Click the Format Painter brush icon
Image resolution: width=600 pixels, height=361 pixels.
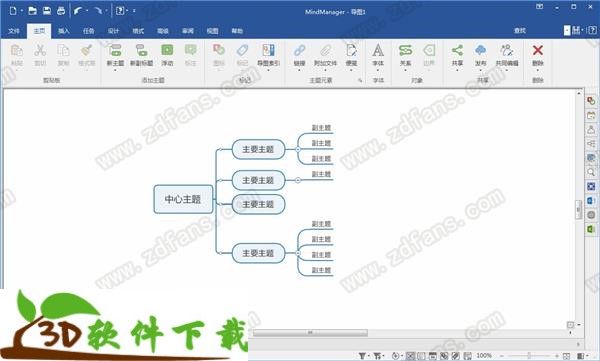pos(87,51)
